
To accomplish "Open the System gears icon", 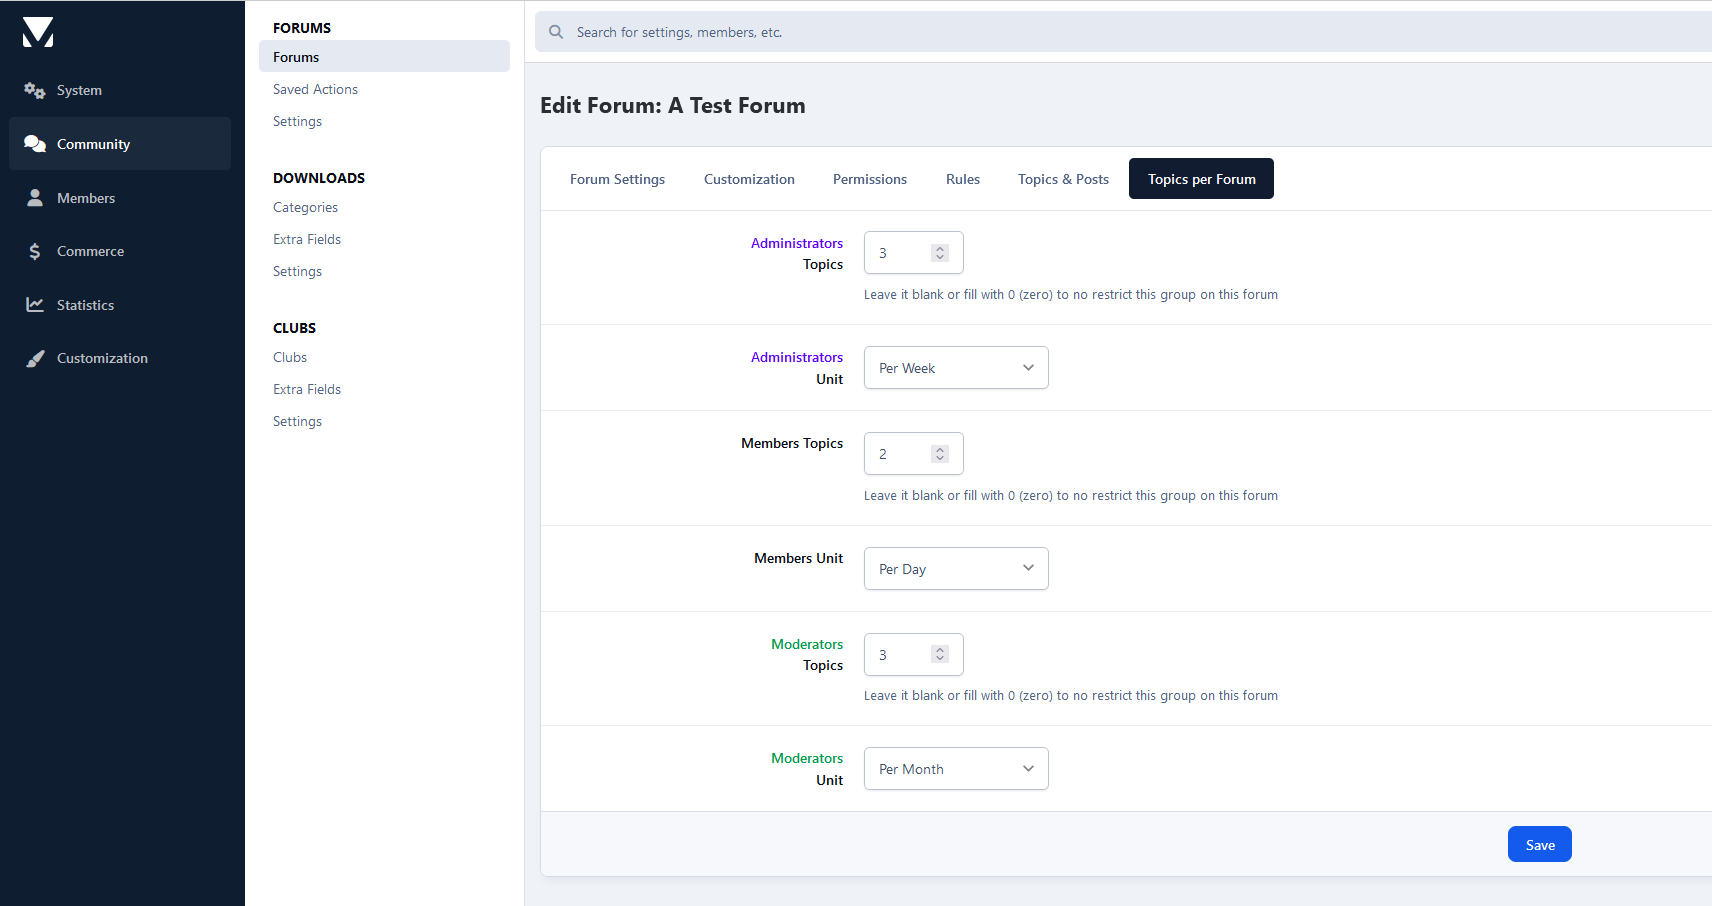I will pyautogui.click(x=35, y=90).
